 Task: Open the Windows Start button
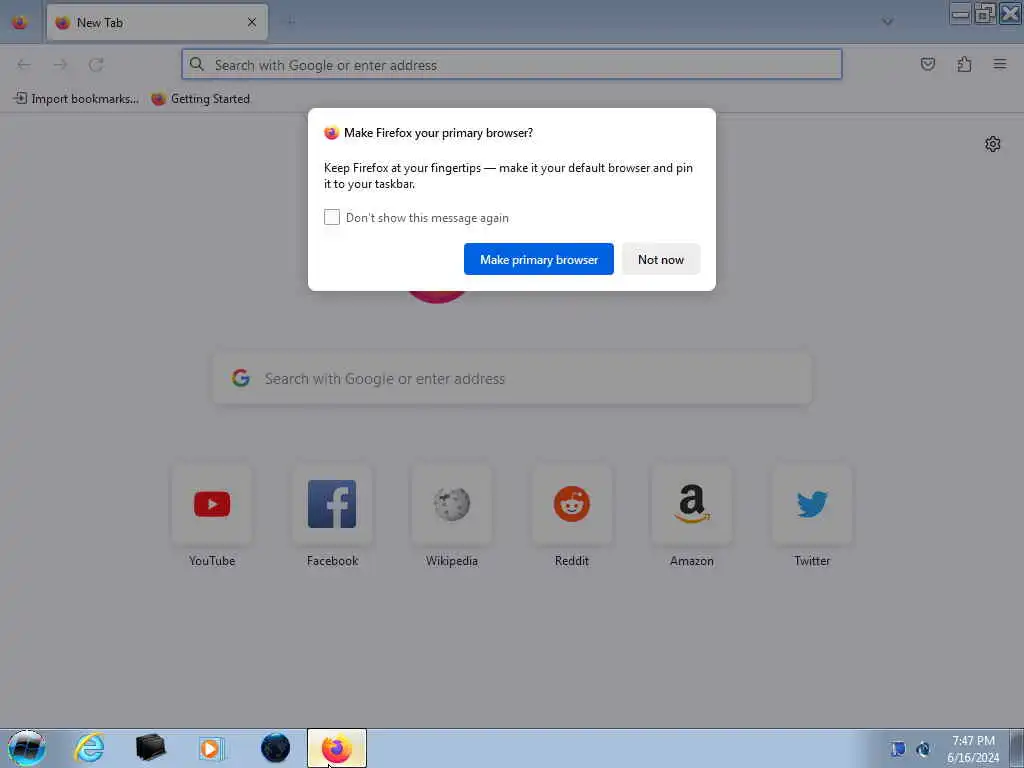point(27,748)
